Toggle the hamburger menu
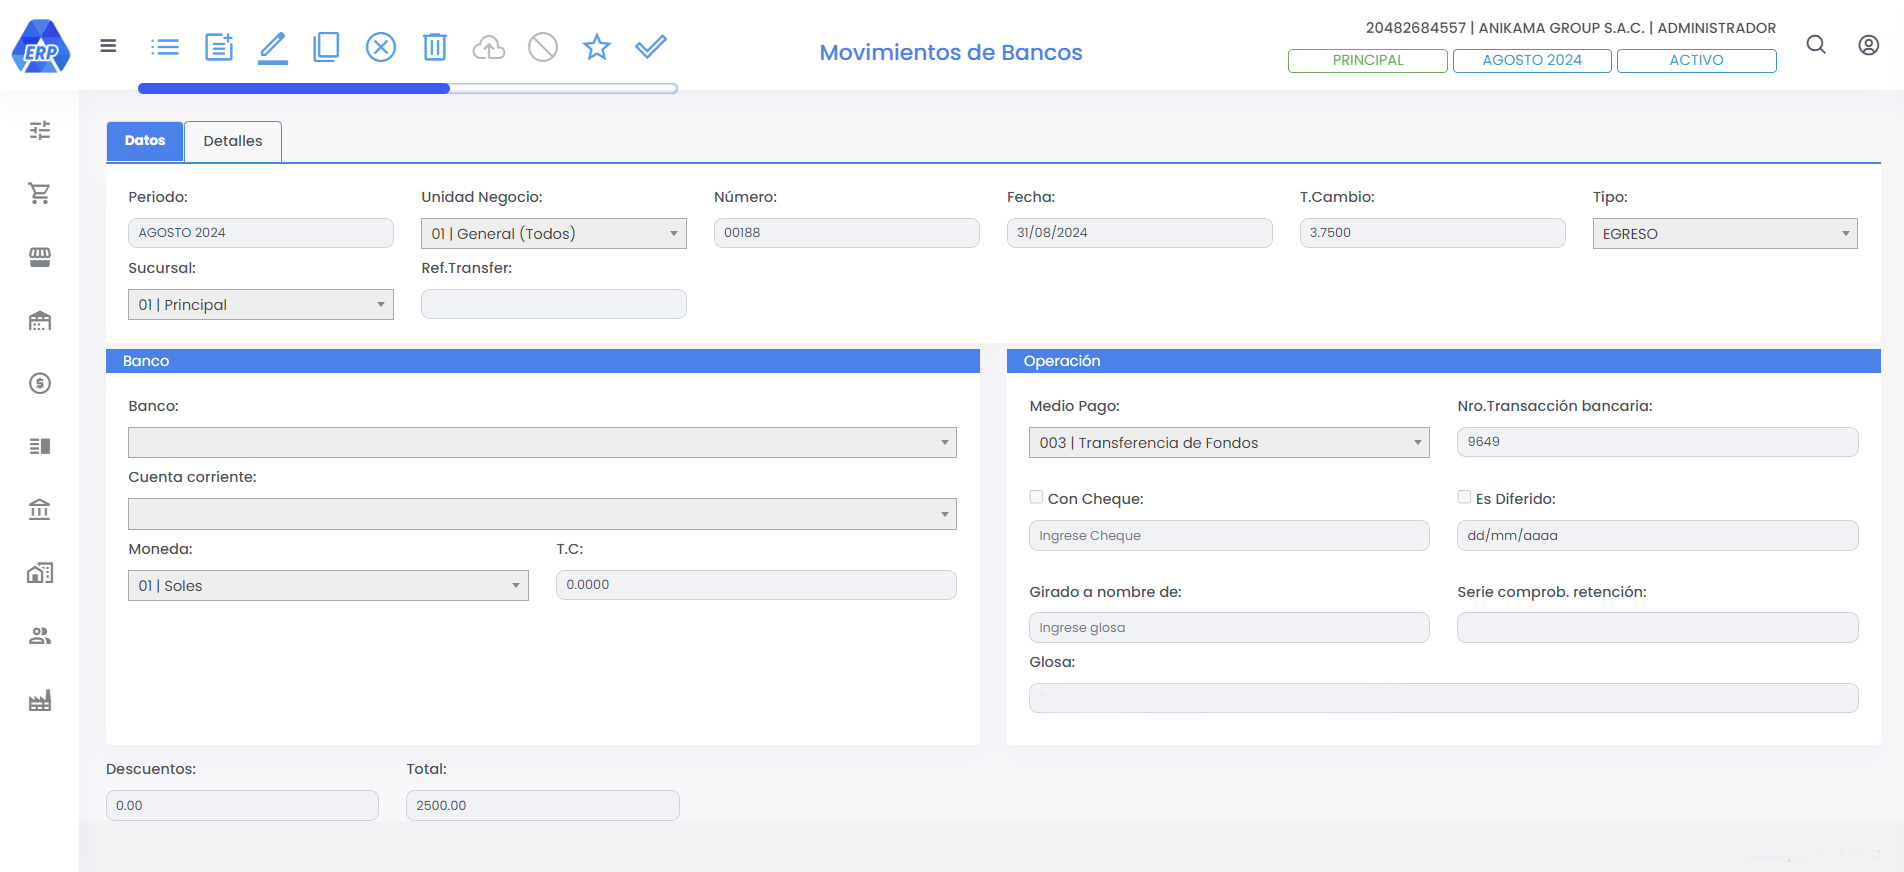This screenshot has width=1904, height=872. (x=108, y=46)
